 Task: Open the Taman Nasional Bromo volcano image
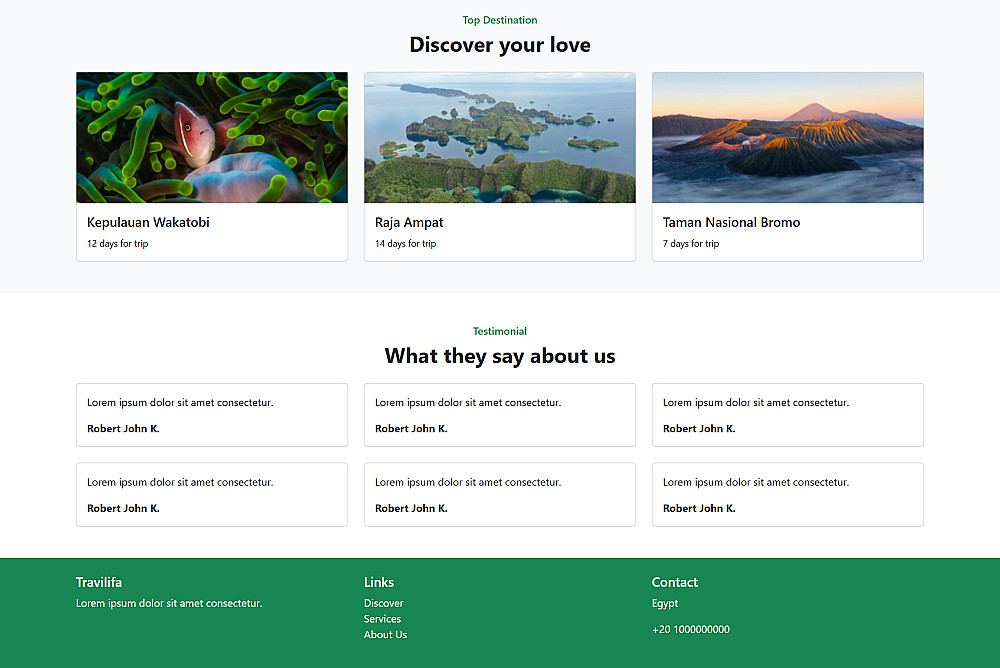point(788,137)
